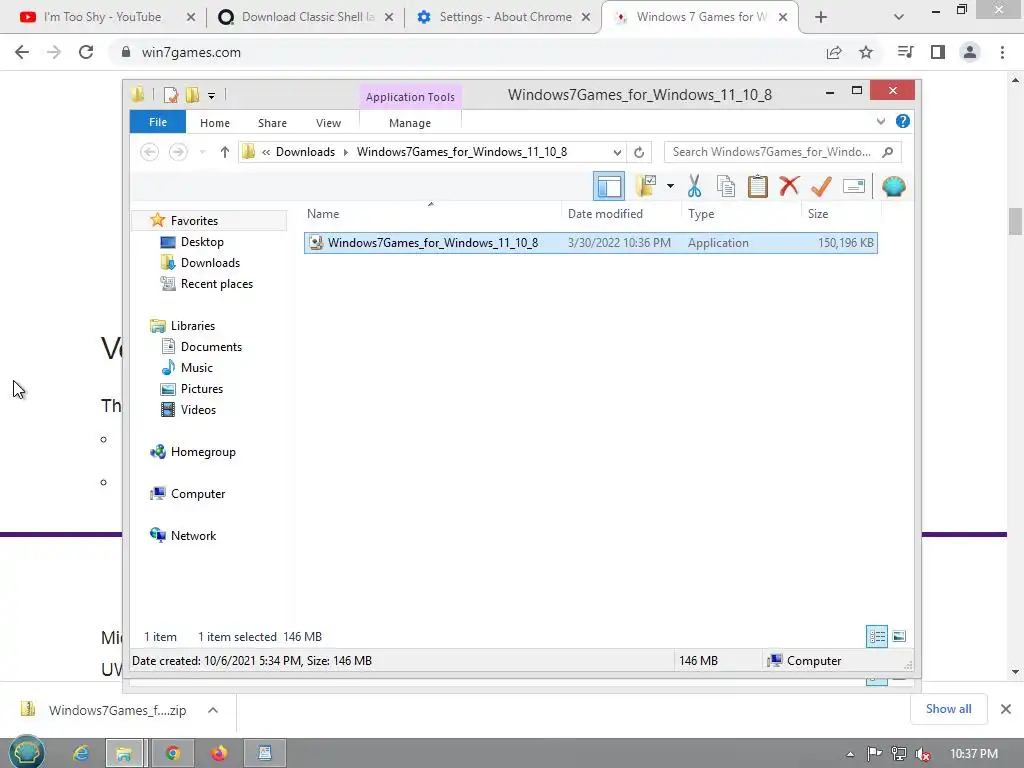This screenshot has height=768, width=1024.
Task: Go forward in Explorer navigation
Action: 178,152
